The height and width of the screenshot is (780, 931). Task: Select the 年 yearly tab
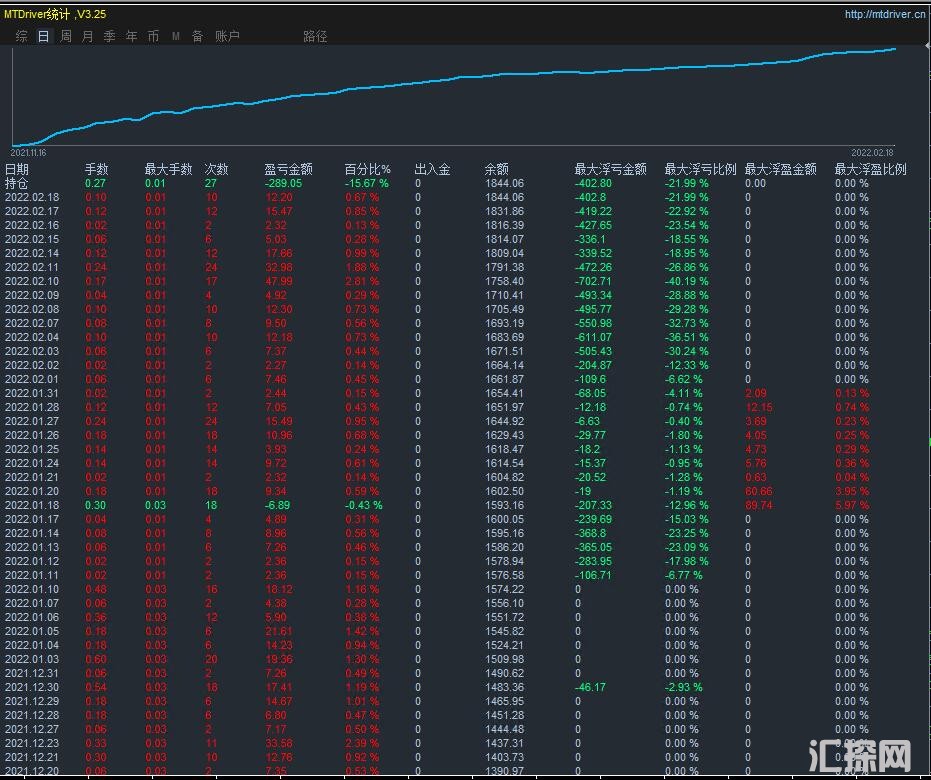[131, 36]
